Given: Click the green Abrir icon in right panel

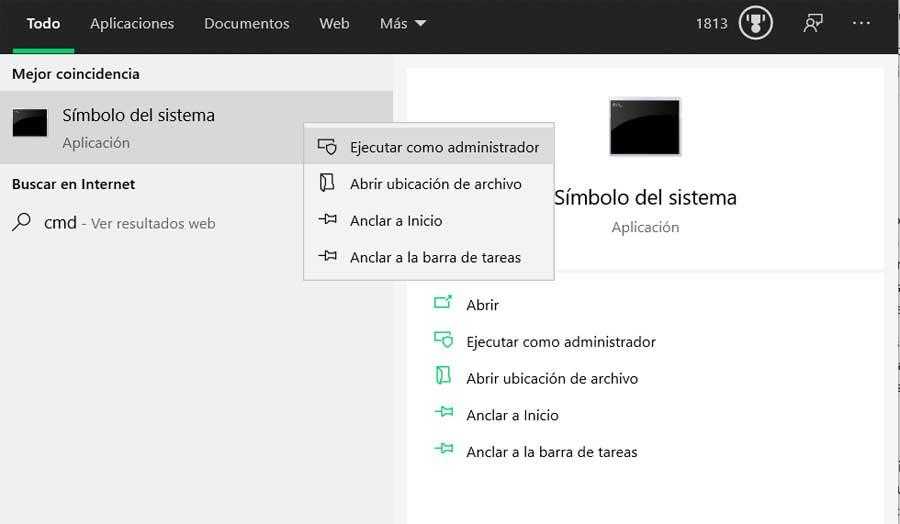Looking at the screenshot, I should [x=443, y=304].
